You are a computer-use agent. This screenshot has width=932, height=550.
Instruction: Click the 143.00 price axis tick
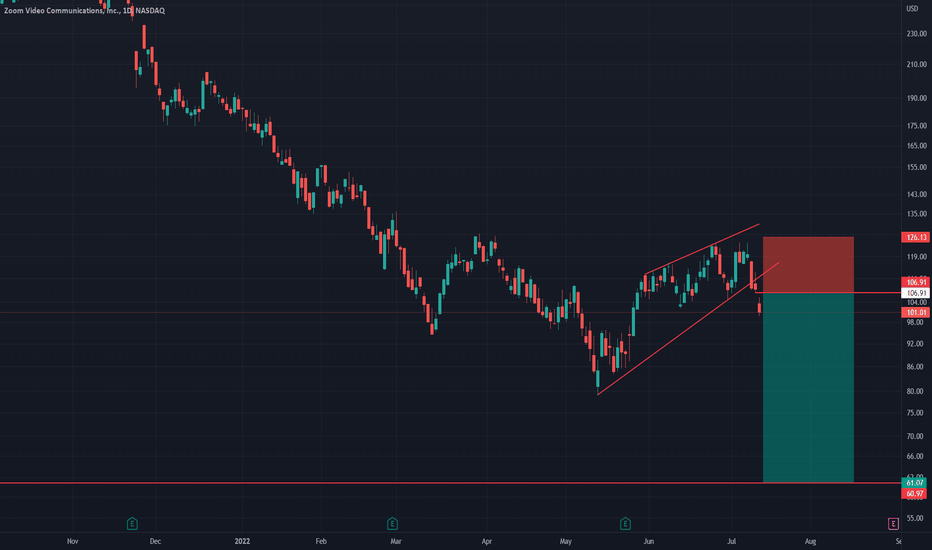(917, 194)
